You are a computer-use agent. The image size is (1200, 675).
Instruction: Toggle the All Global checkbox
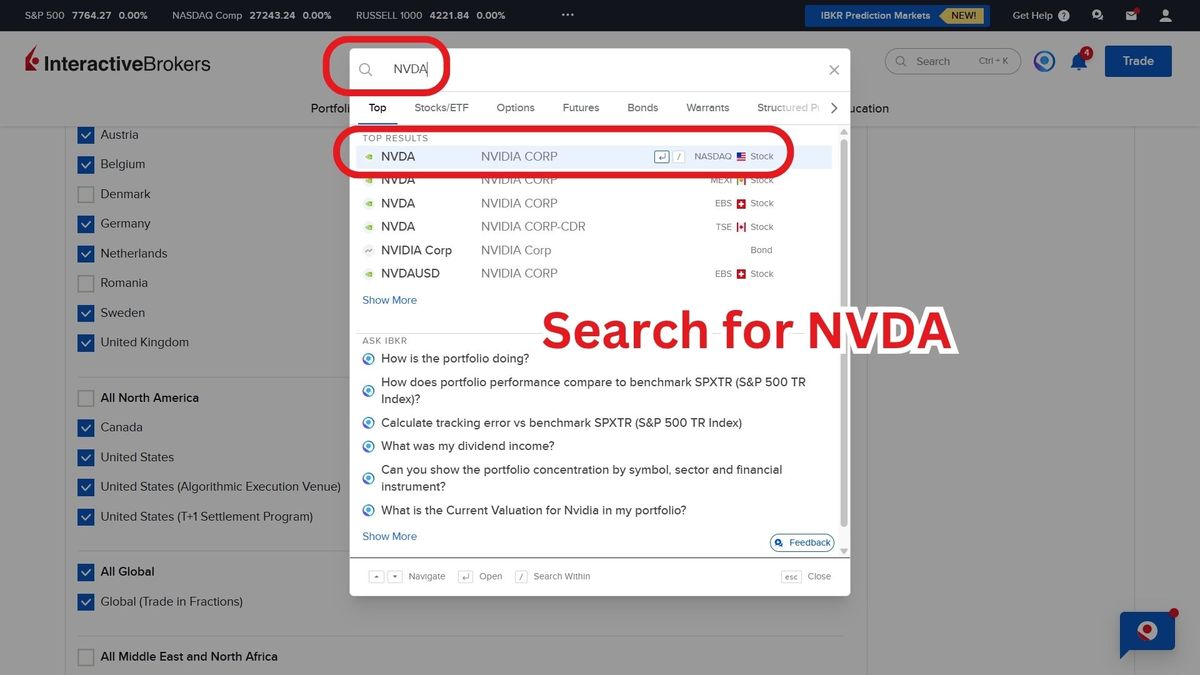coord(86,572)
